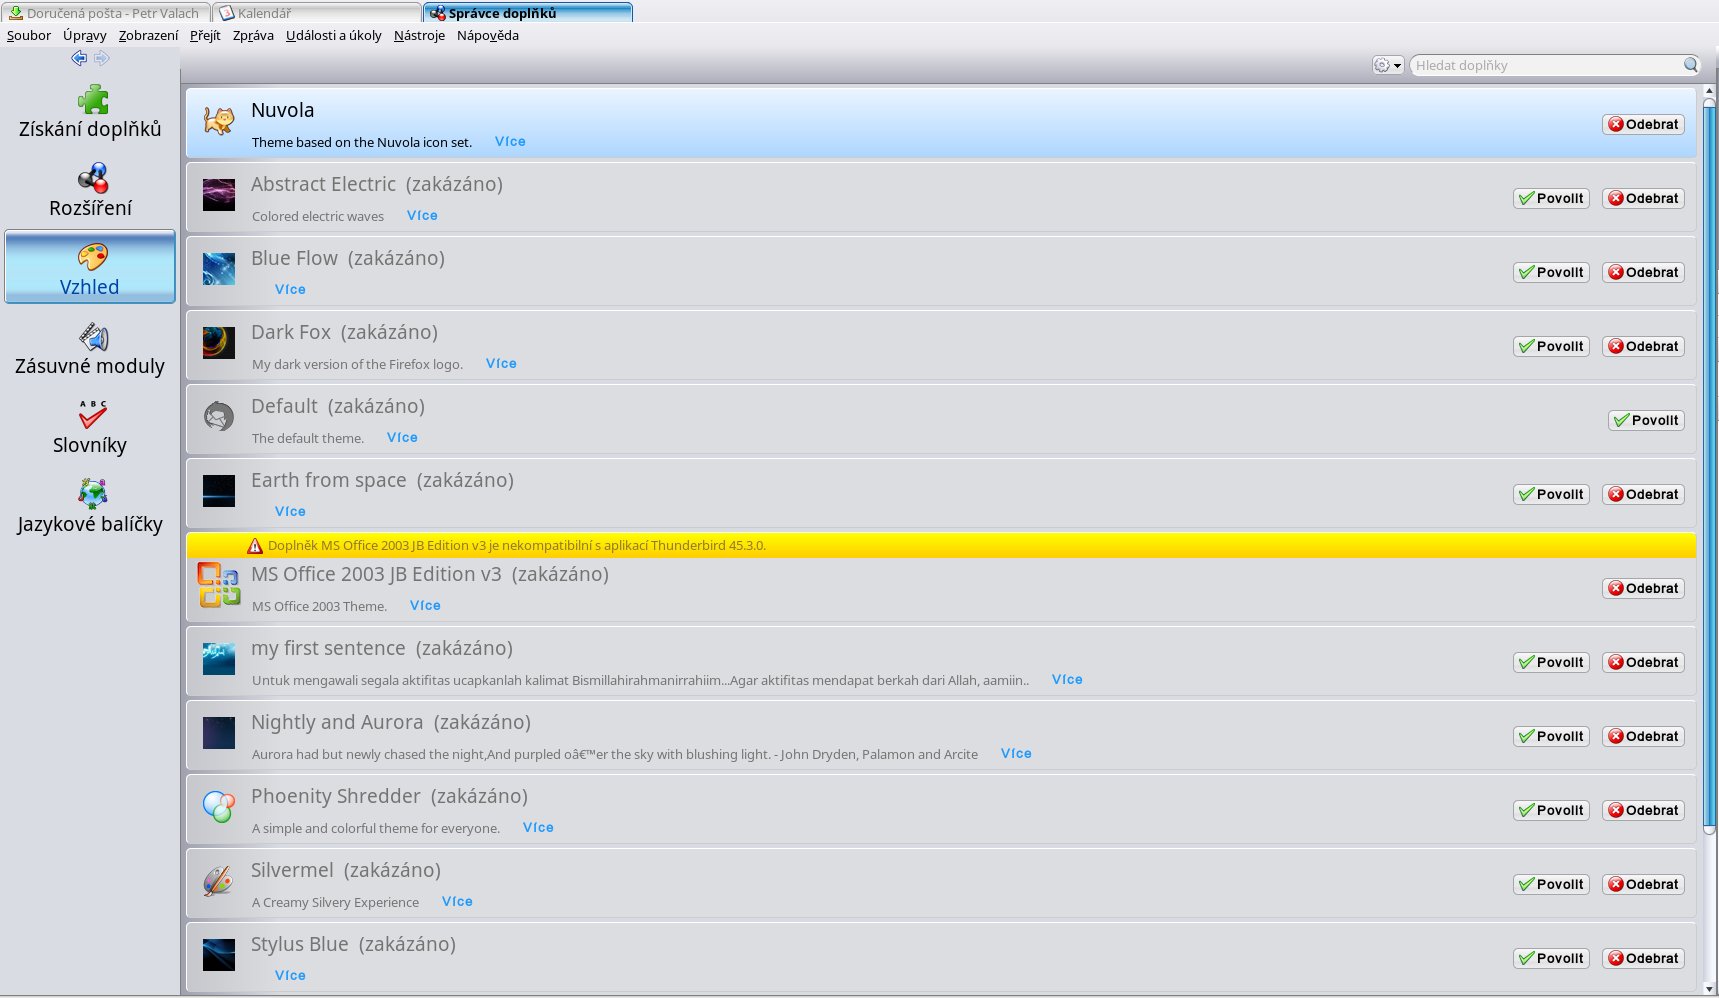Remove the Nuvola theme with Odebrat
1719x998 pixels.
click(x=1643, y=125)
